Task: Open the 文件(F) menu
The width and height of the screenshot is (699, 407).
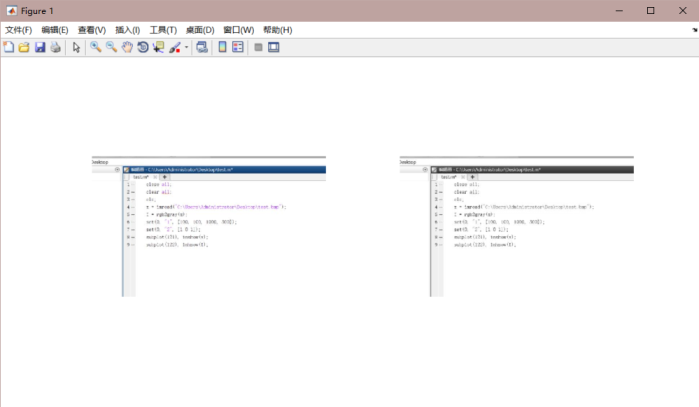Action: 18,30
